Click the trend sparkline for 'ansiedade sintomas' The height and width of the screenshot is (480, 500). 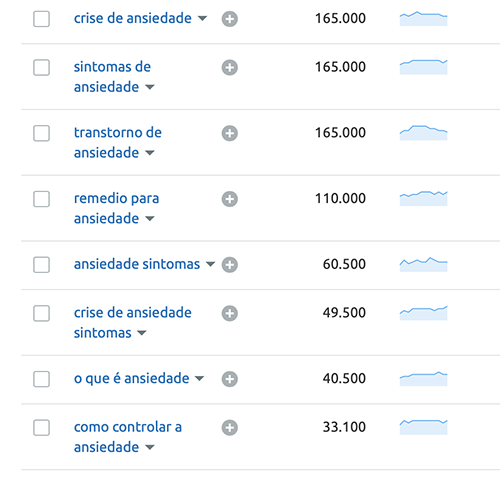pos(423,265)
